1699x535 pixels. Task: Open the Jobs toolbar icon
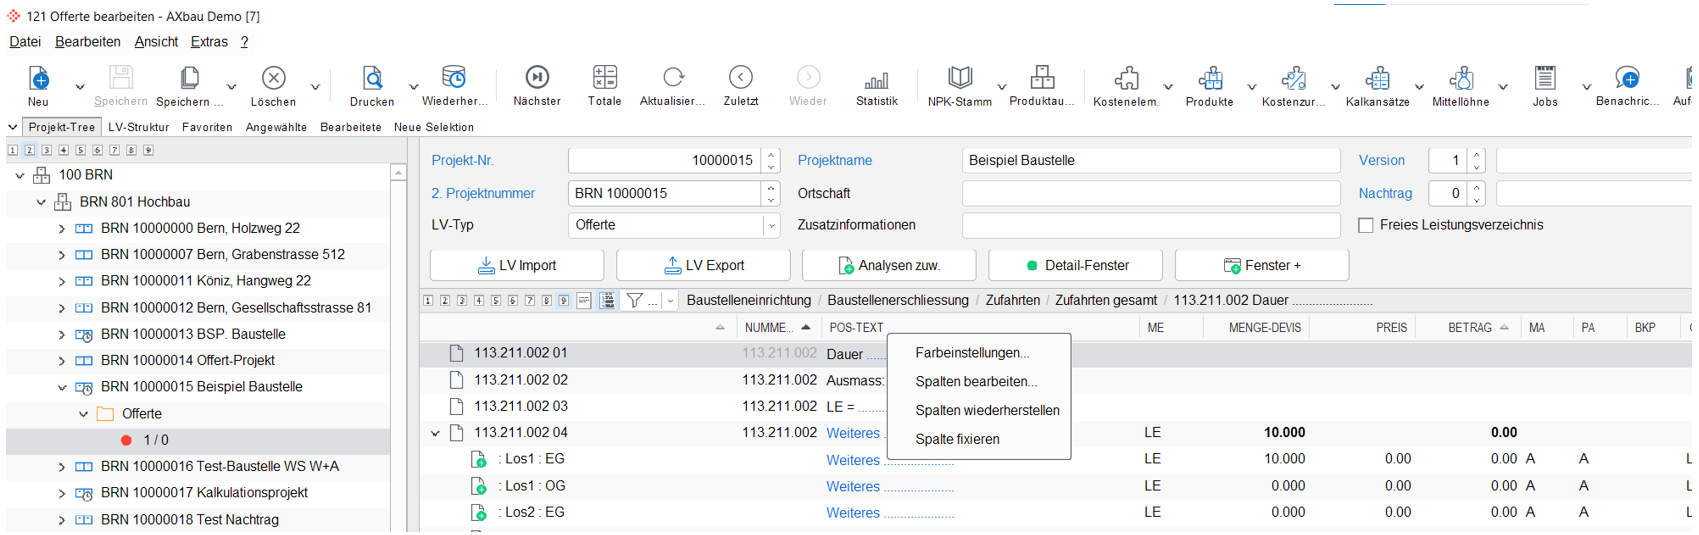[x=1545, y=78]
